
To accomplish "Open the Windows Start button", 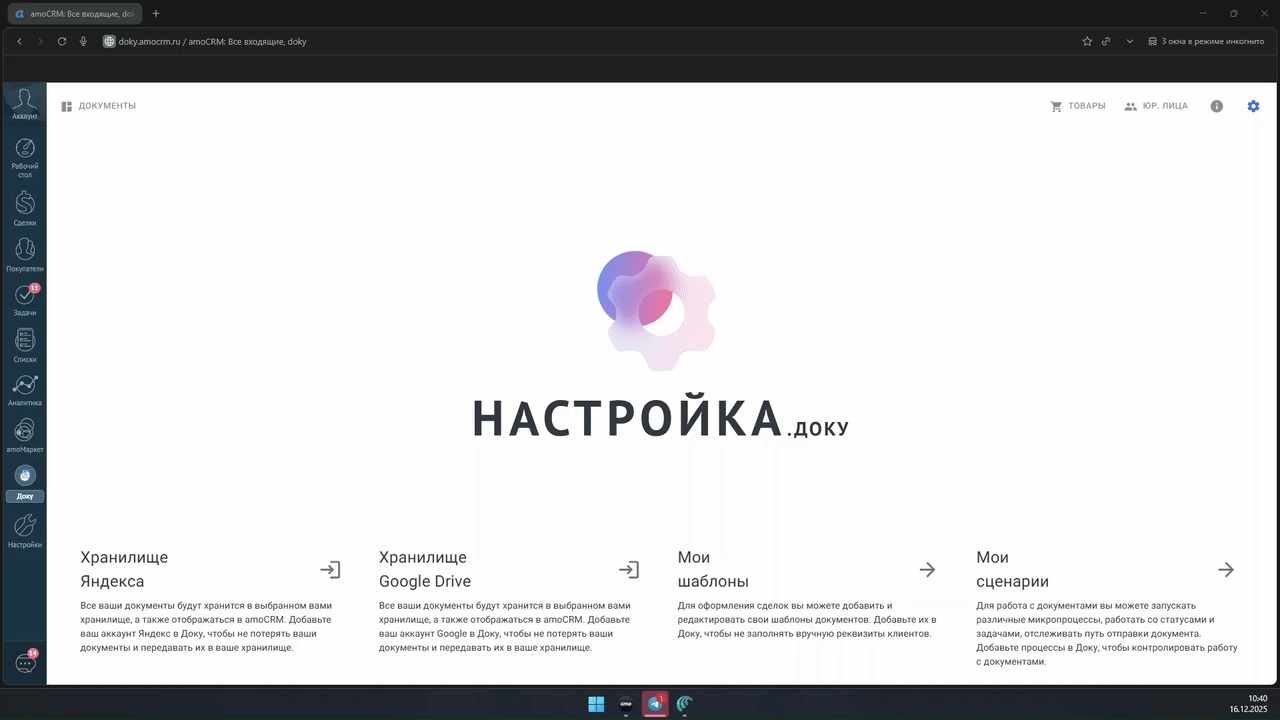I will (596, 704).
